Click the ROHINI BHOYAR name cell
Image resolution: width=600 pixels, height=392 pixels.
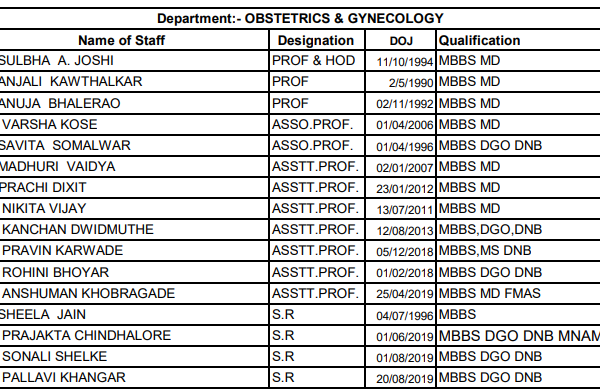(55, 272)
